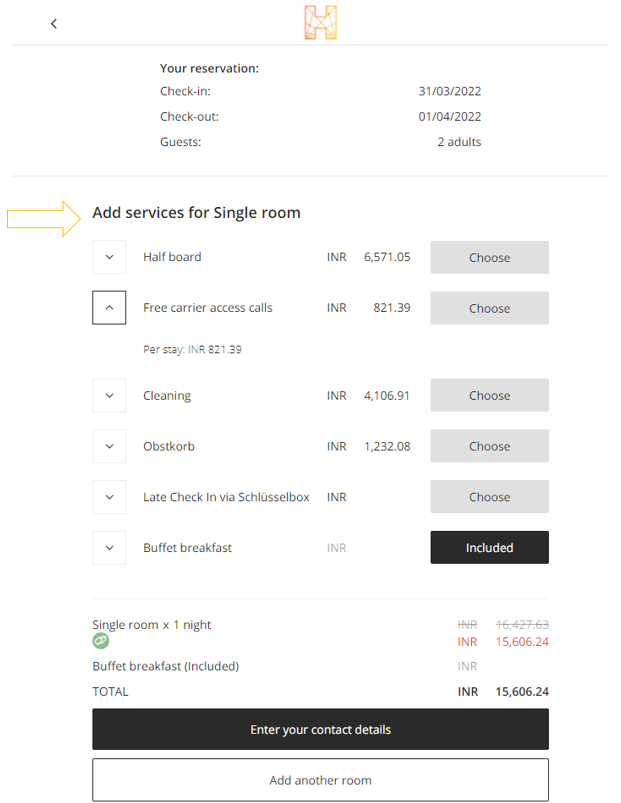The image size is (621, 803).
Task: Click the green discount icon under Single room
Action: [x=100, y=641]
